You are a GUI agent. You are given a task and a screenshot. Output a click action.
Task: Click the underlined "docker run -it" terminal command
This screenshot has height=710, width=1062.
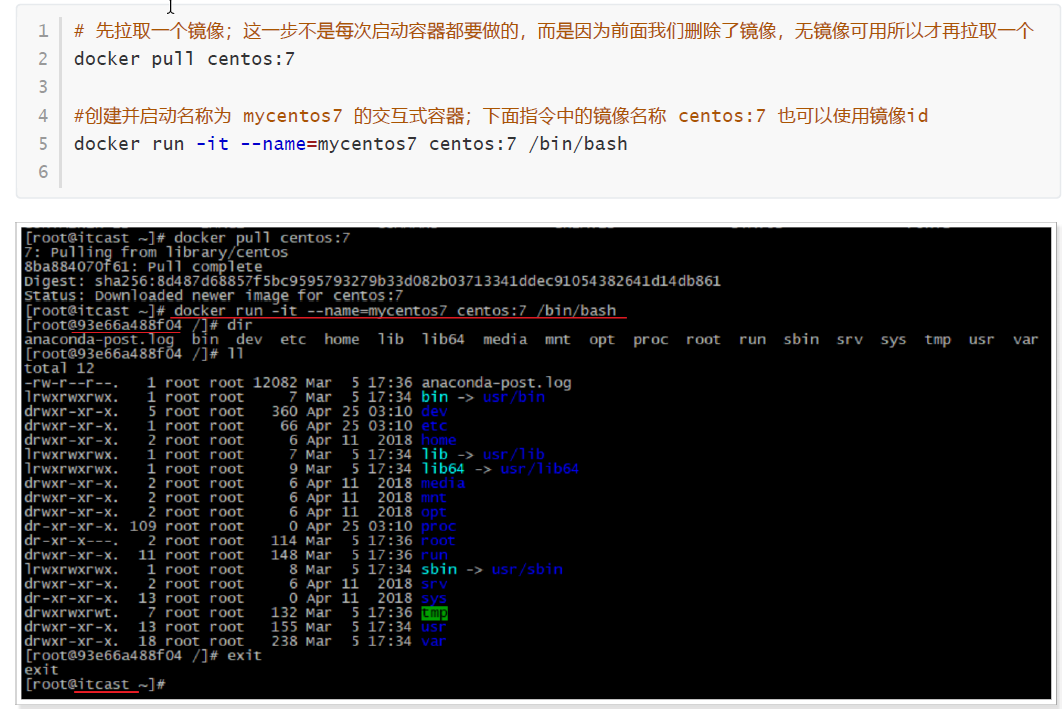pos(395,310)
